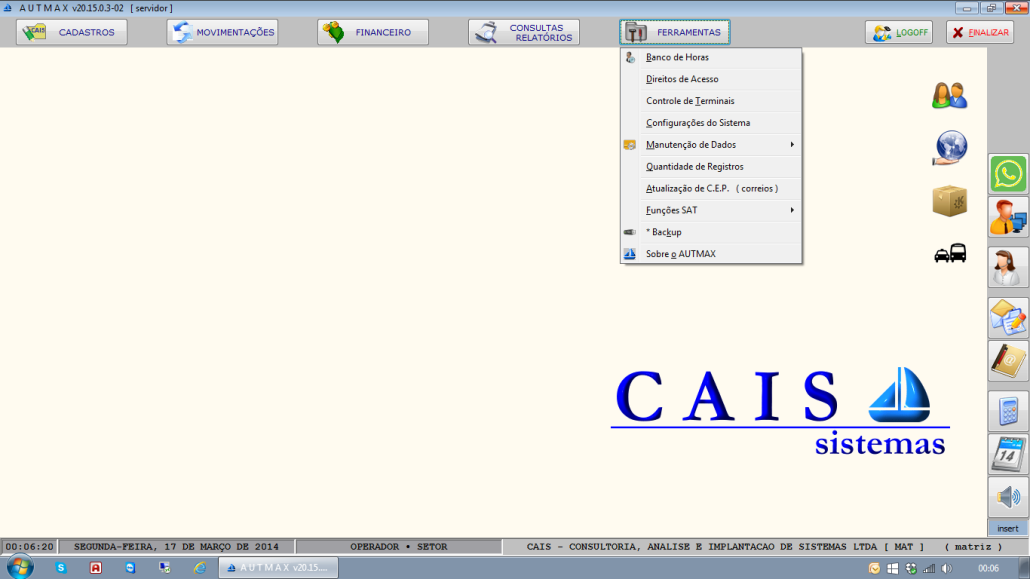The height and width of the screenshot is (579, 1030).
Task: Click the OPERADOR • SETOR status field
Action: coord(399,547)
